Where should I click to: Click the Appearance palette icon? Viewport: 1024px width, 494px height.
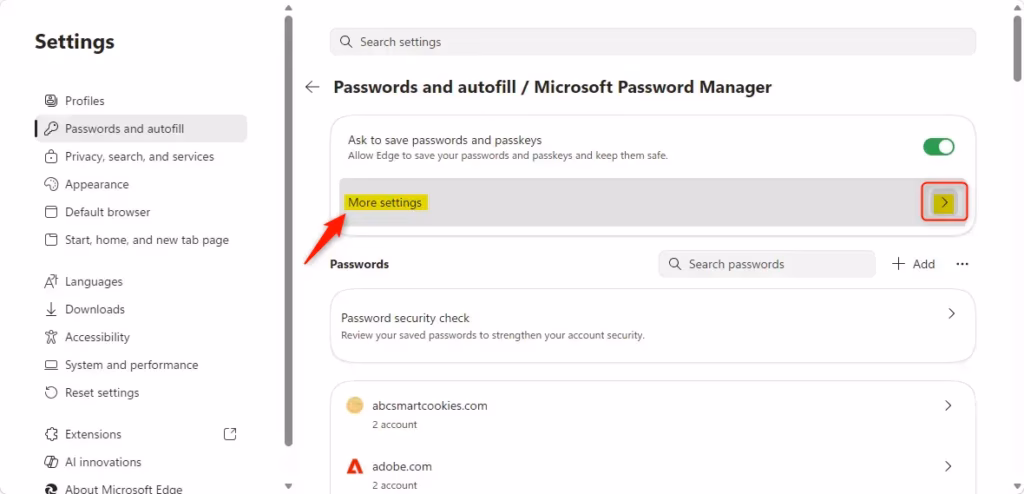(x=51, y=185)
